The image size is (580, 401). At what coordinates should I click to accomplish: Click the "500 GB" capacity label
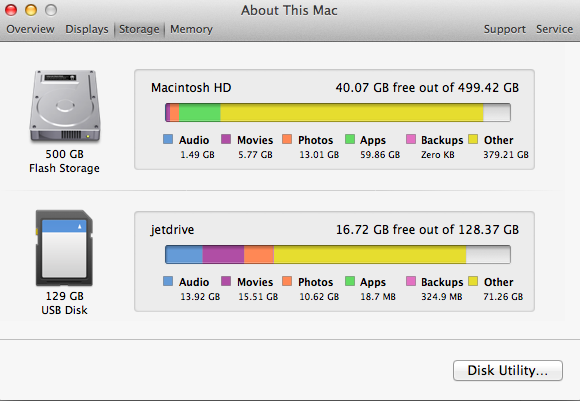click(65, 154)
